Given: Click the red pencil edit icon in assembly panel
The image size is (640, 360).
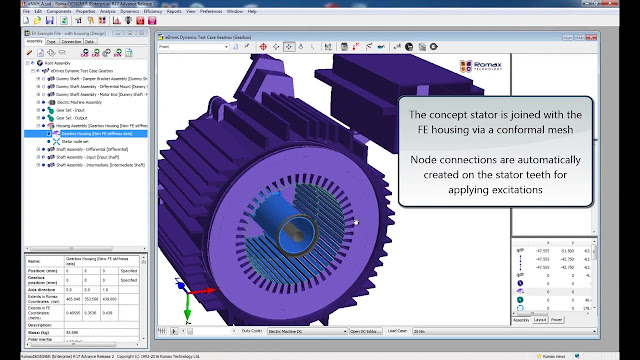Looking at the screenshot, I should pos(29,53).
